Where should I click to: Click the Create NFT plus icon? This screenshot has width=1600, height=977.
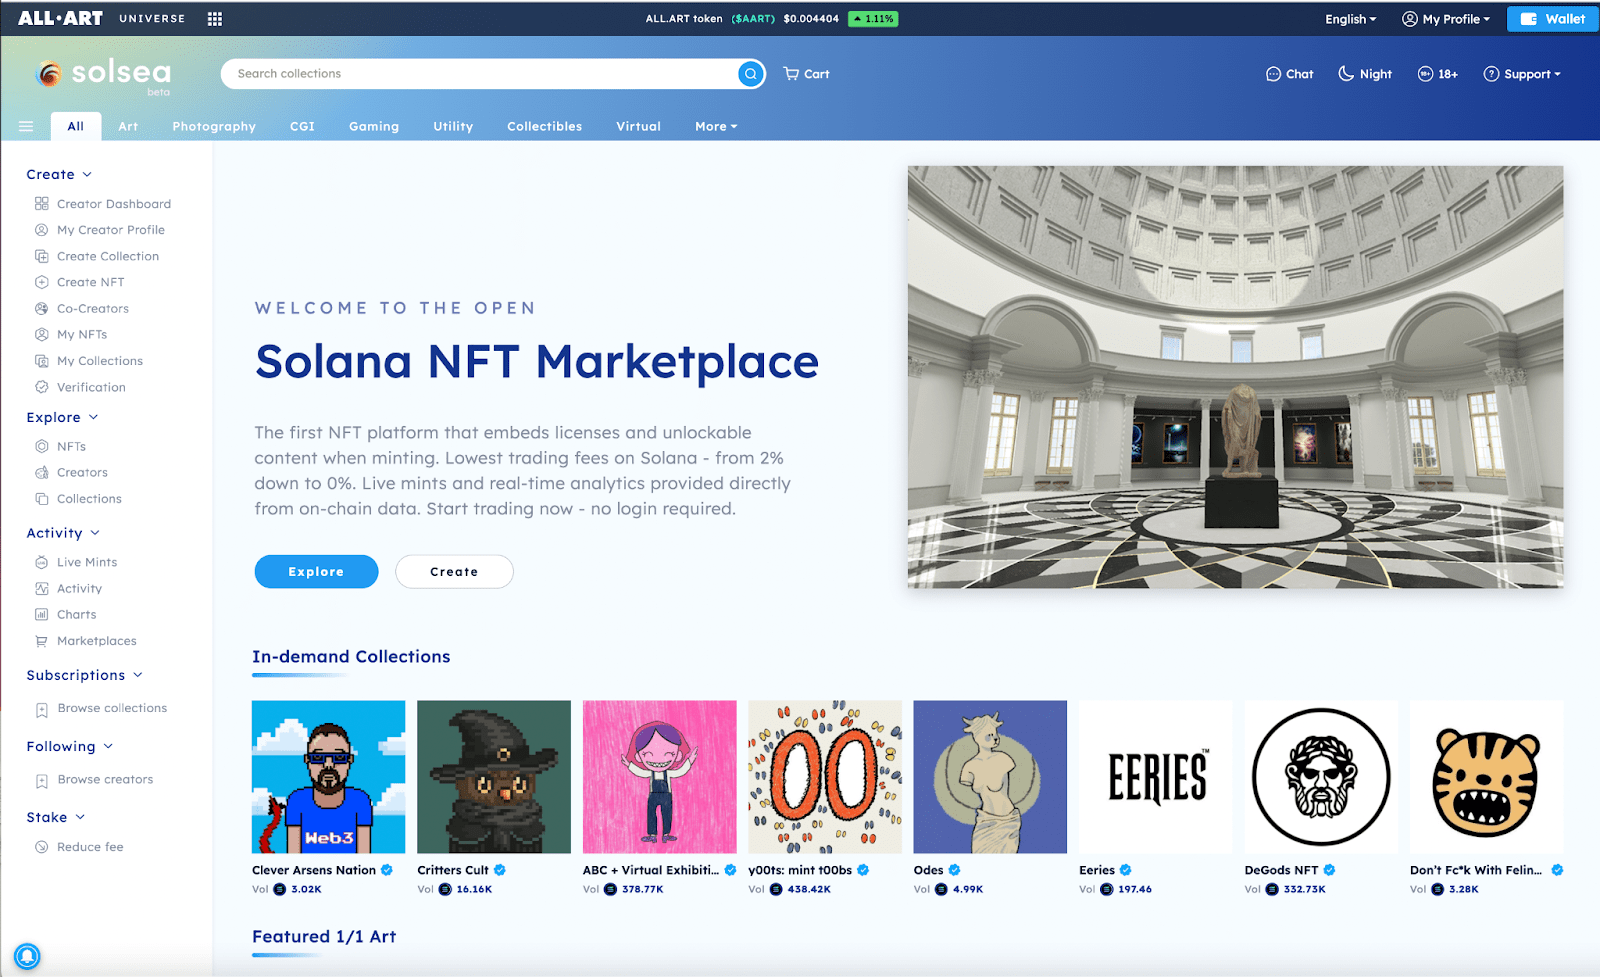tap(42, 282)
